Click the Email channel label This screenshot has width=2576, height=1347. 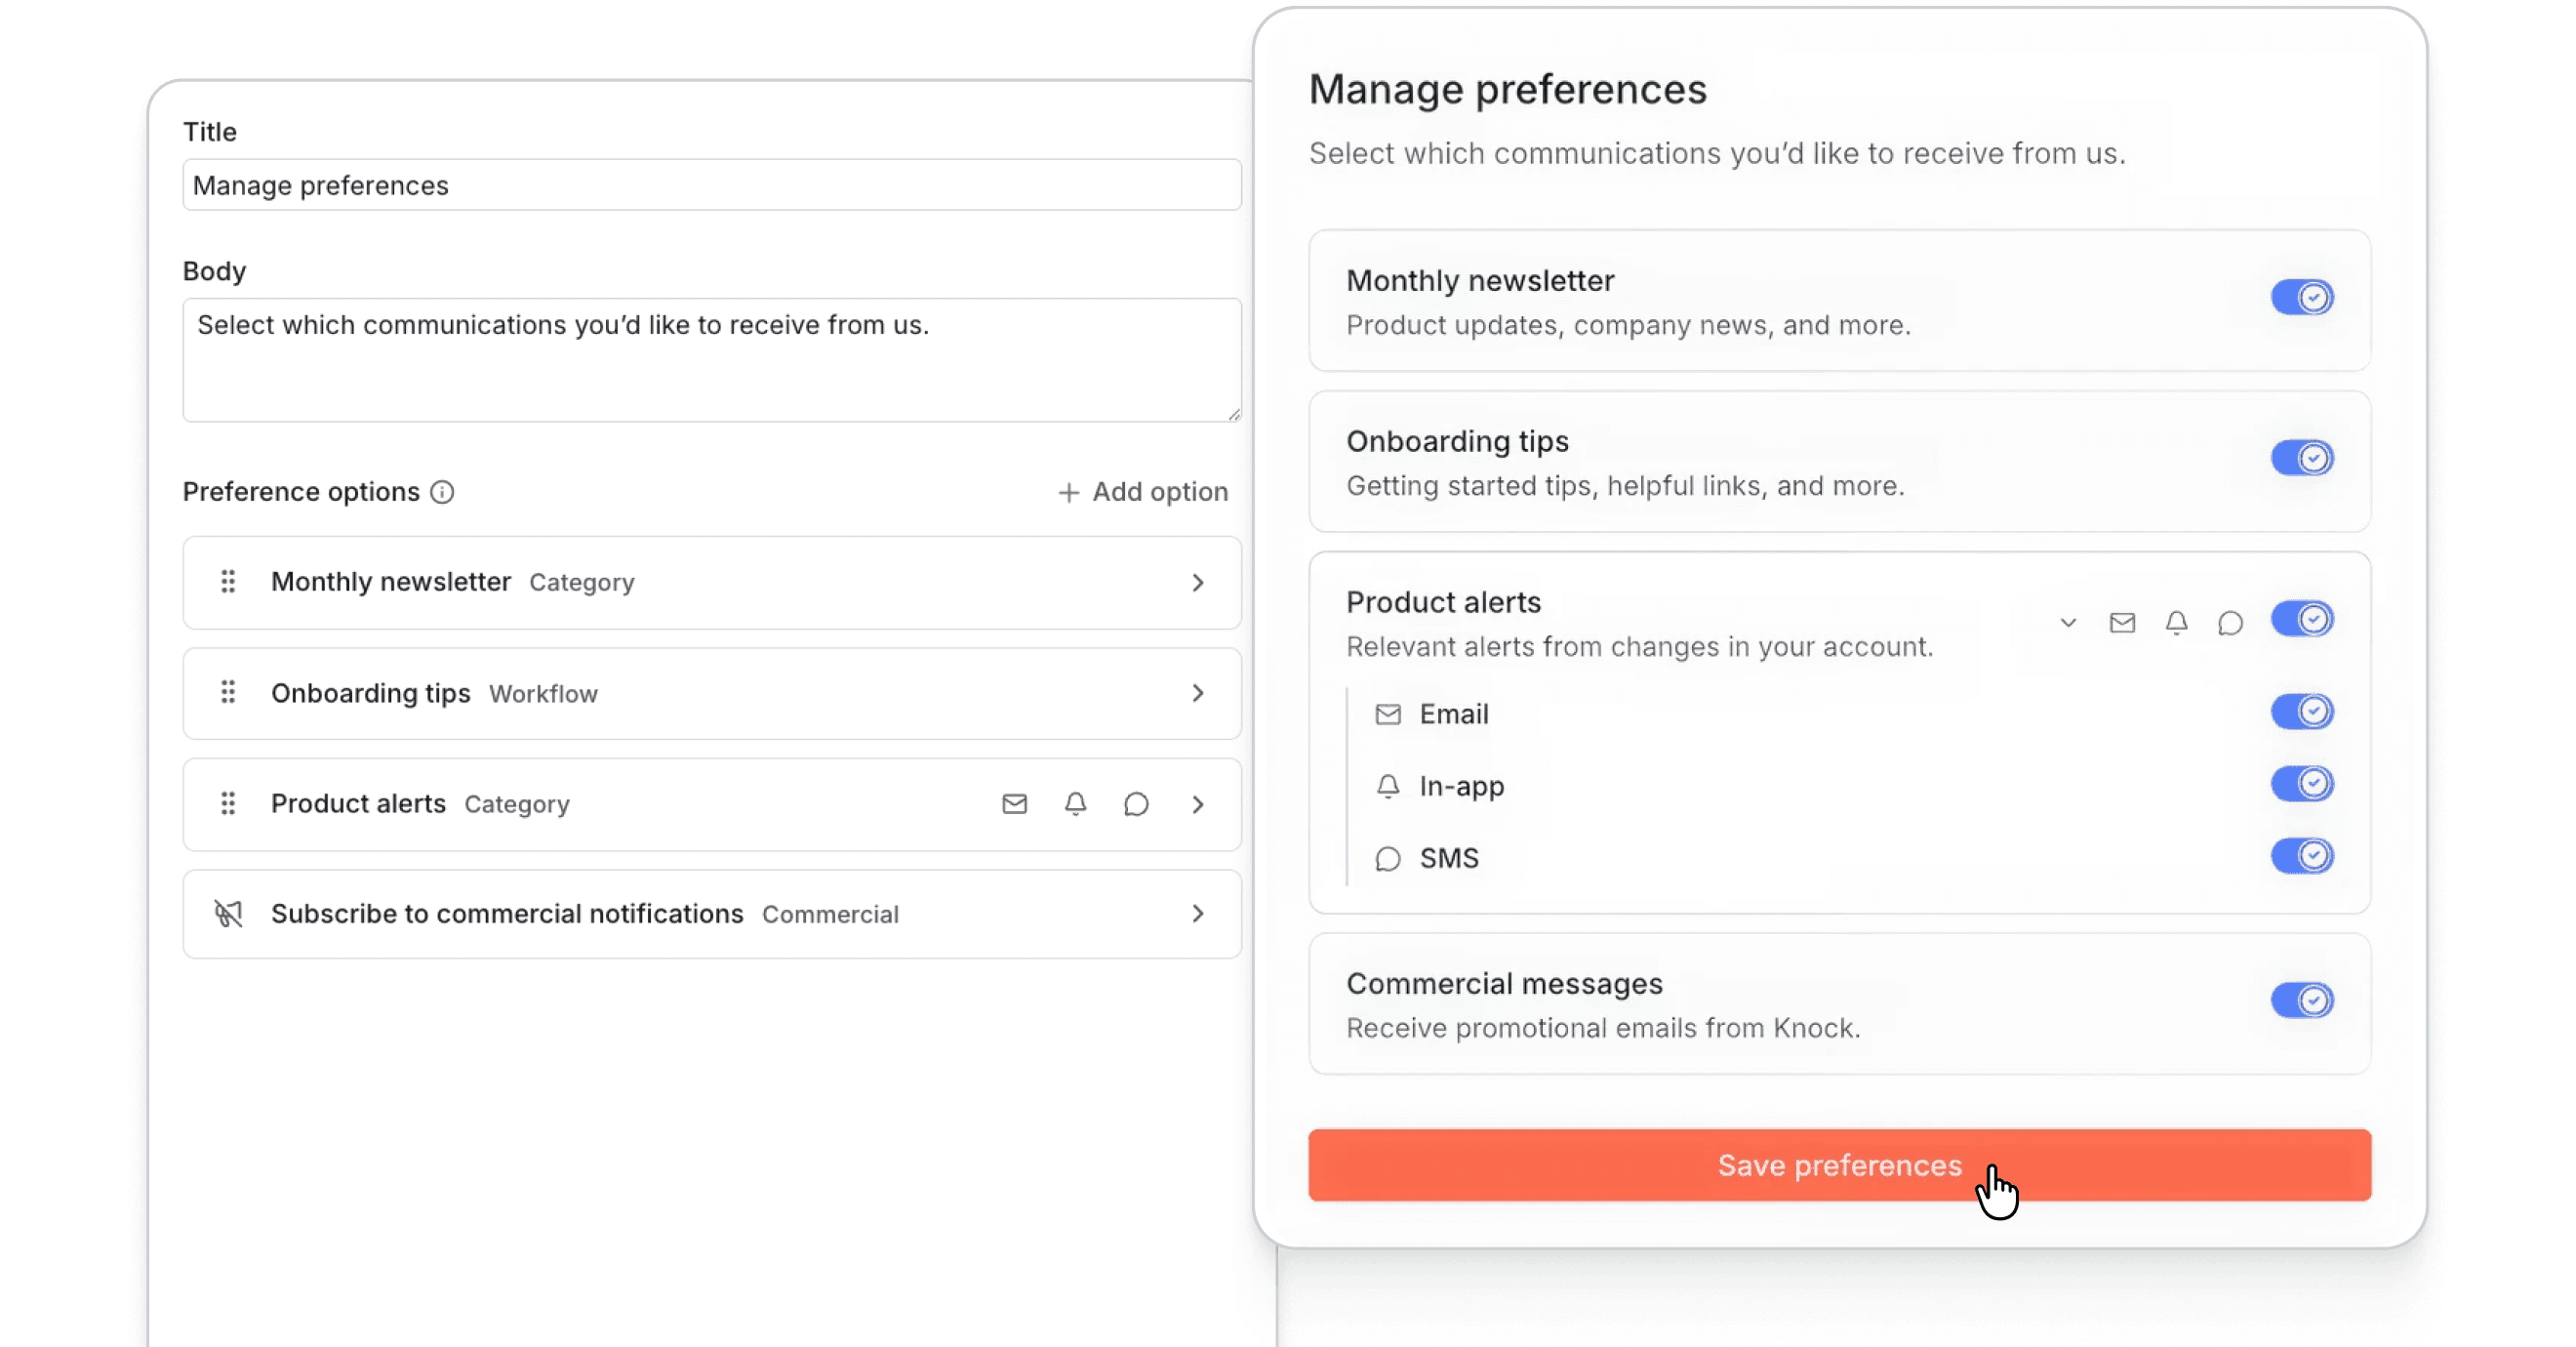tap(1454, 714)
